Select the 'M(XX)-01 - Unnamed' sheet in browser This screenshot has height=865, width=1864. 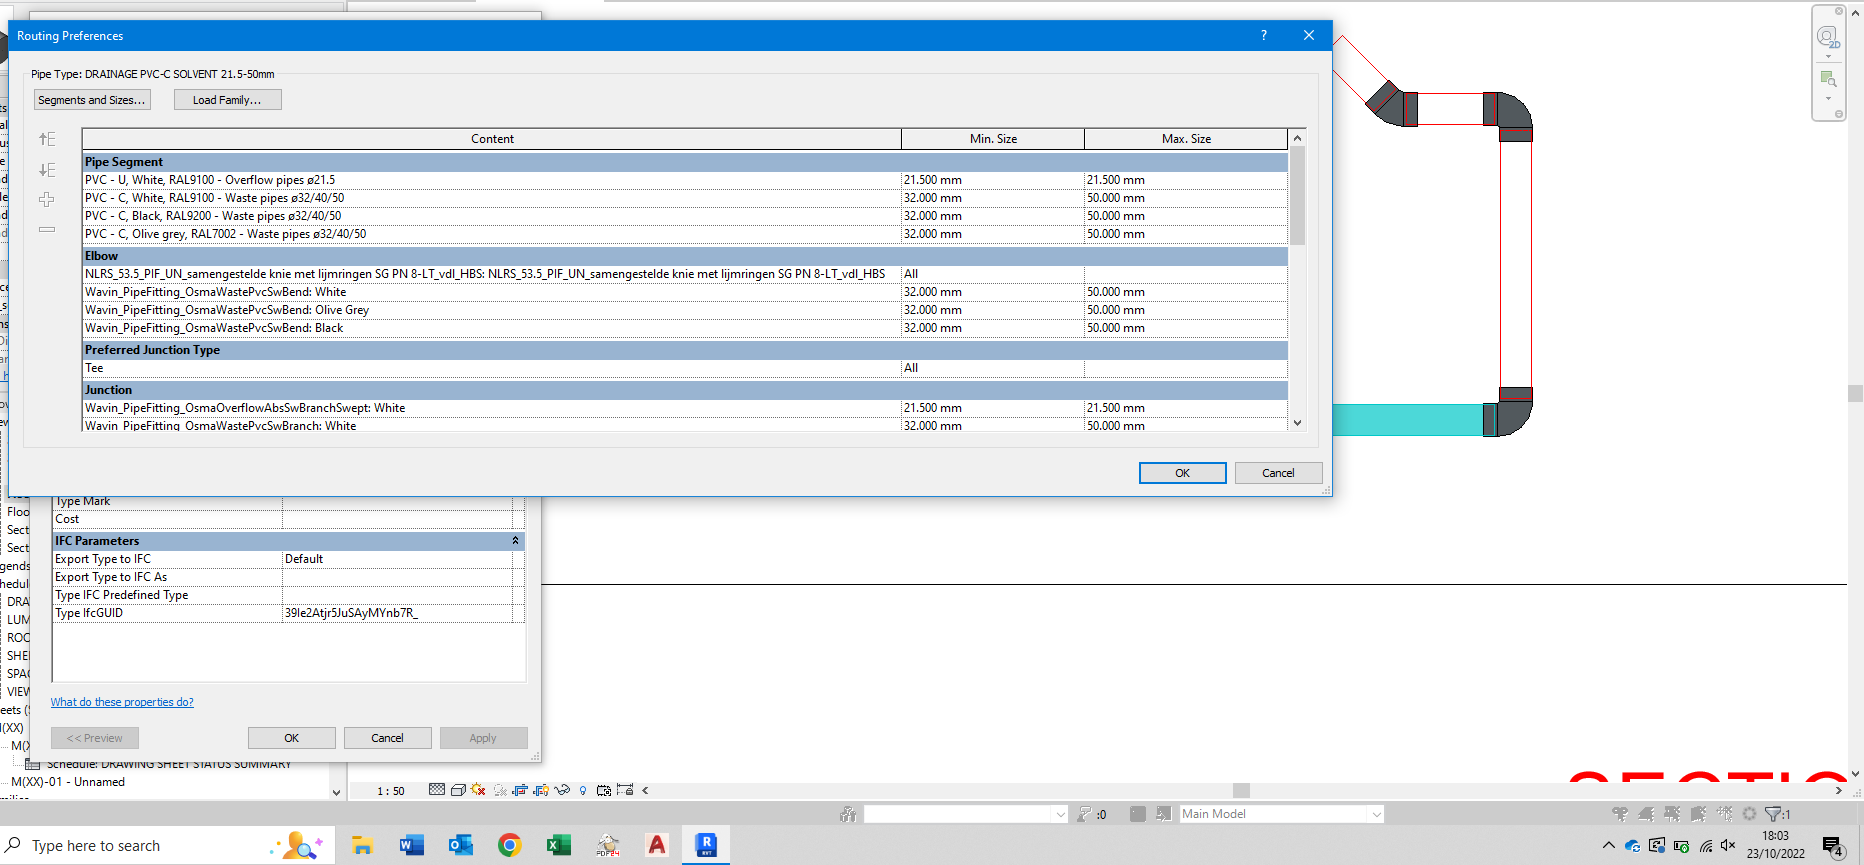[x=68, y=782]
